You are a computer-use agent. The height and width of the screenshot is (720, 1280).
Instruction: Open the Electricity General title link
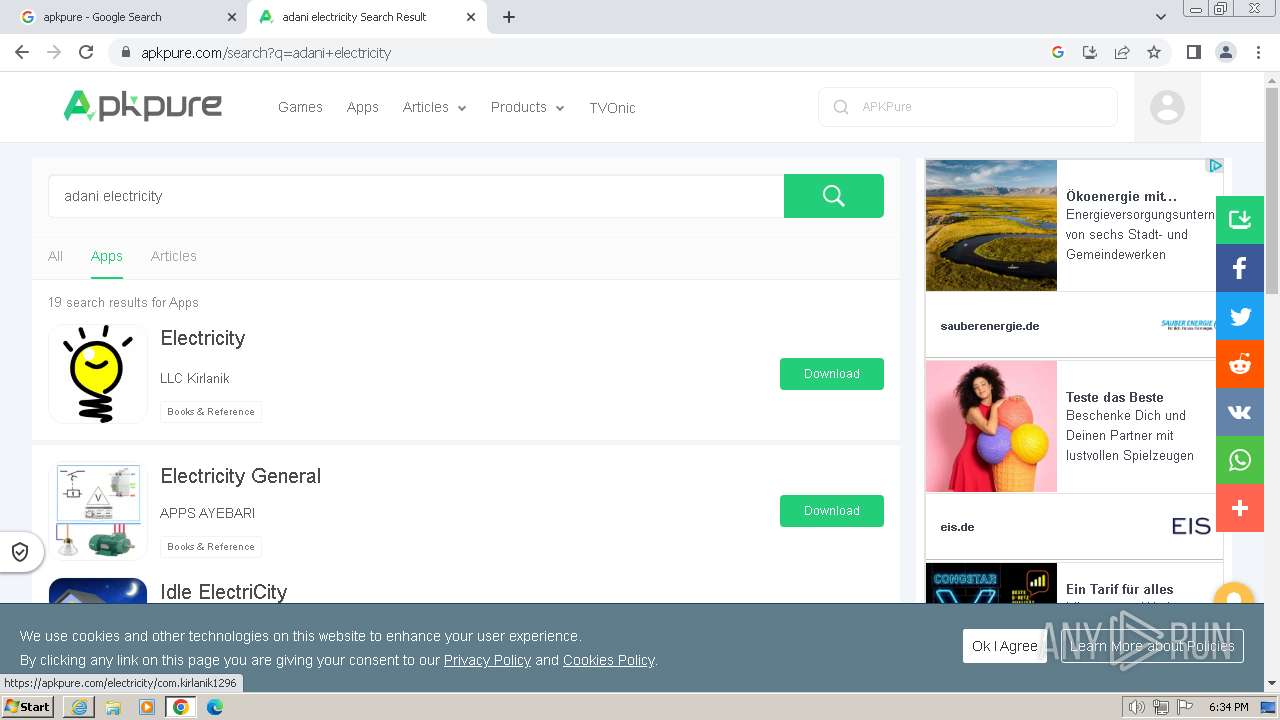point(241,476)
